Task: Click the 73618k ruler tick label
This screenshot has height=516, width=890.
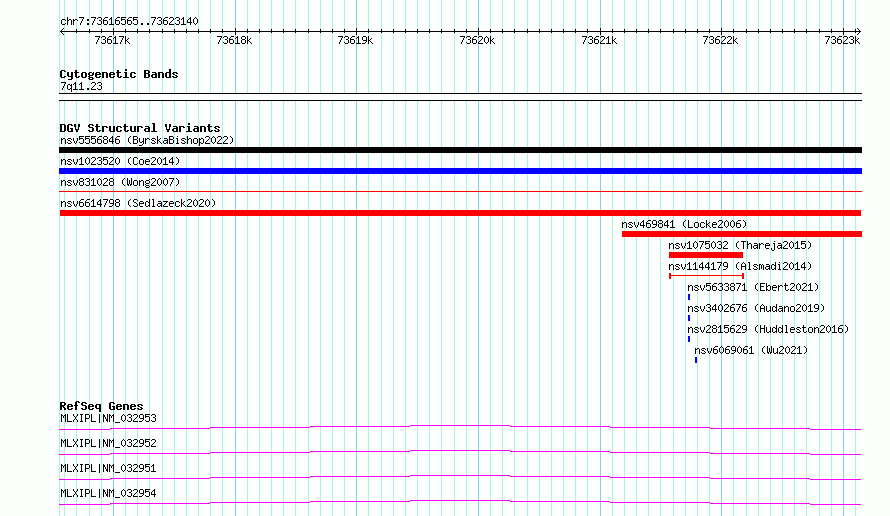Action: [x=234, y=40]
